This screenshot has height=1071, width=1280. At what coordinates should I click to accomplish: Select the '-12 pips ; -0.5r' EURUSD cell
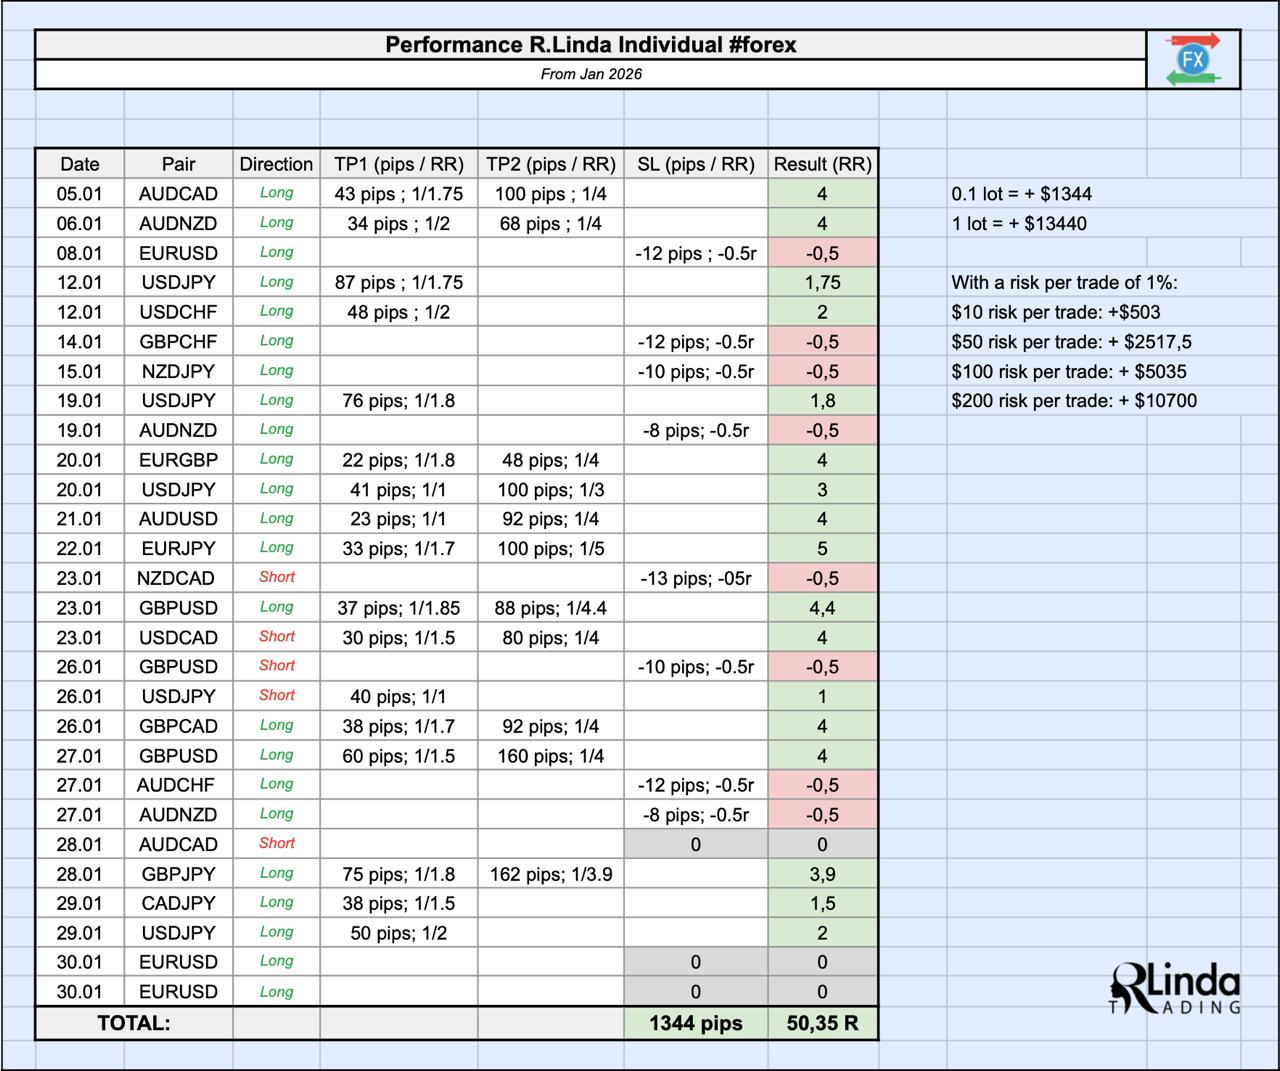pyautogui.click(x=696, y=253)
